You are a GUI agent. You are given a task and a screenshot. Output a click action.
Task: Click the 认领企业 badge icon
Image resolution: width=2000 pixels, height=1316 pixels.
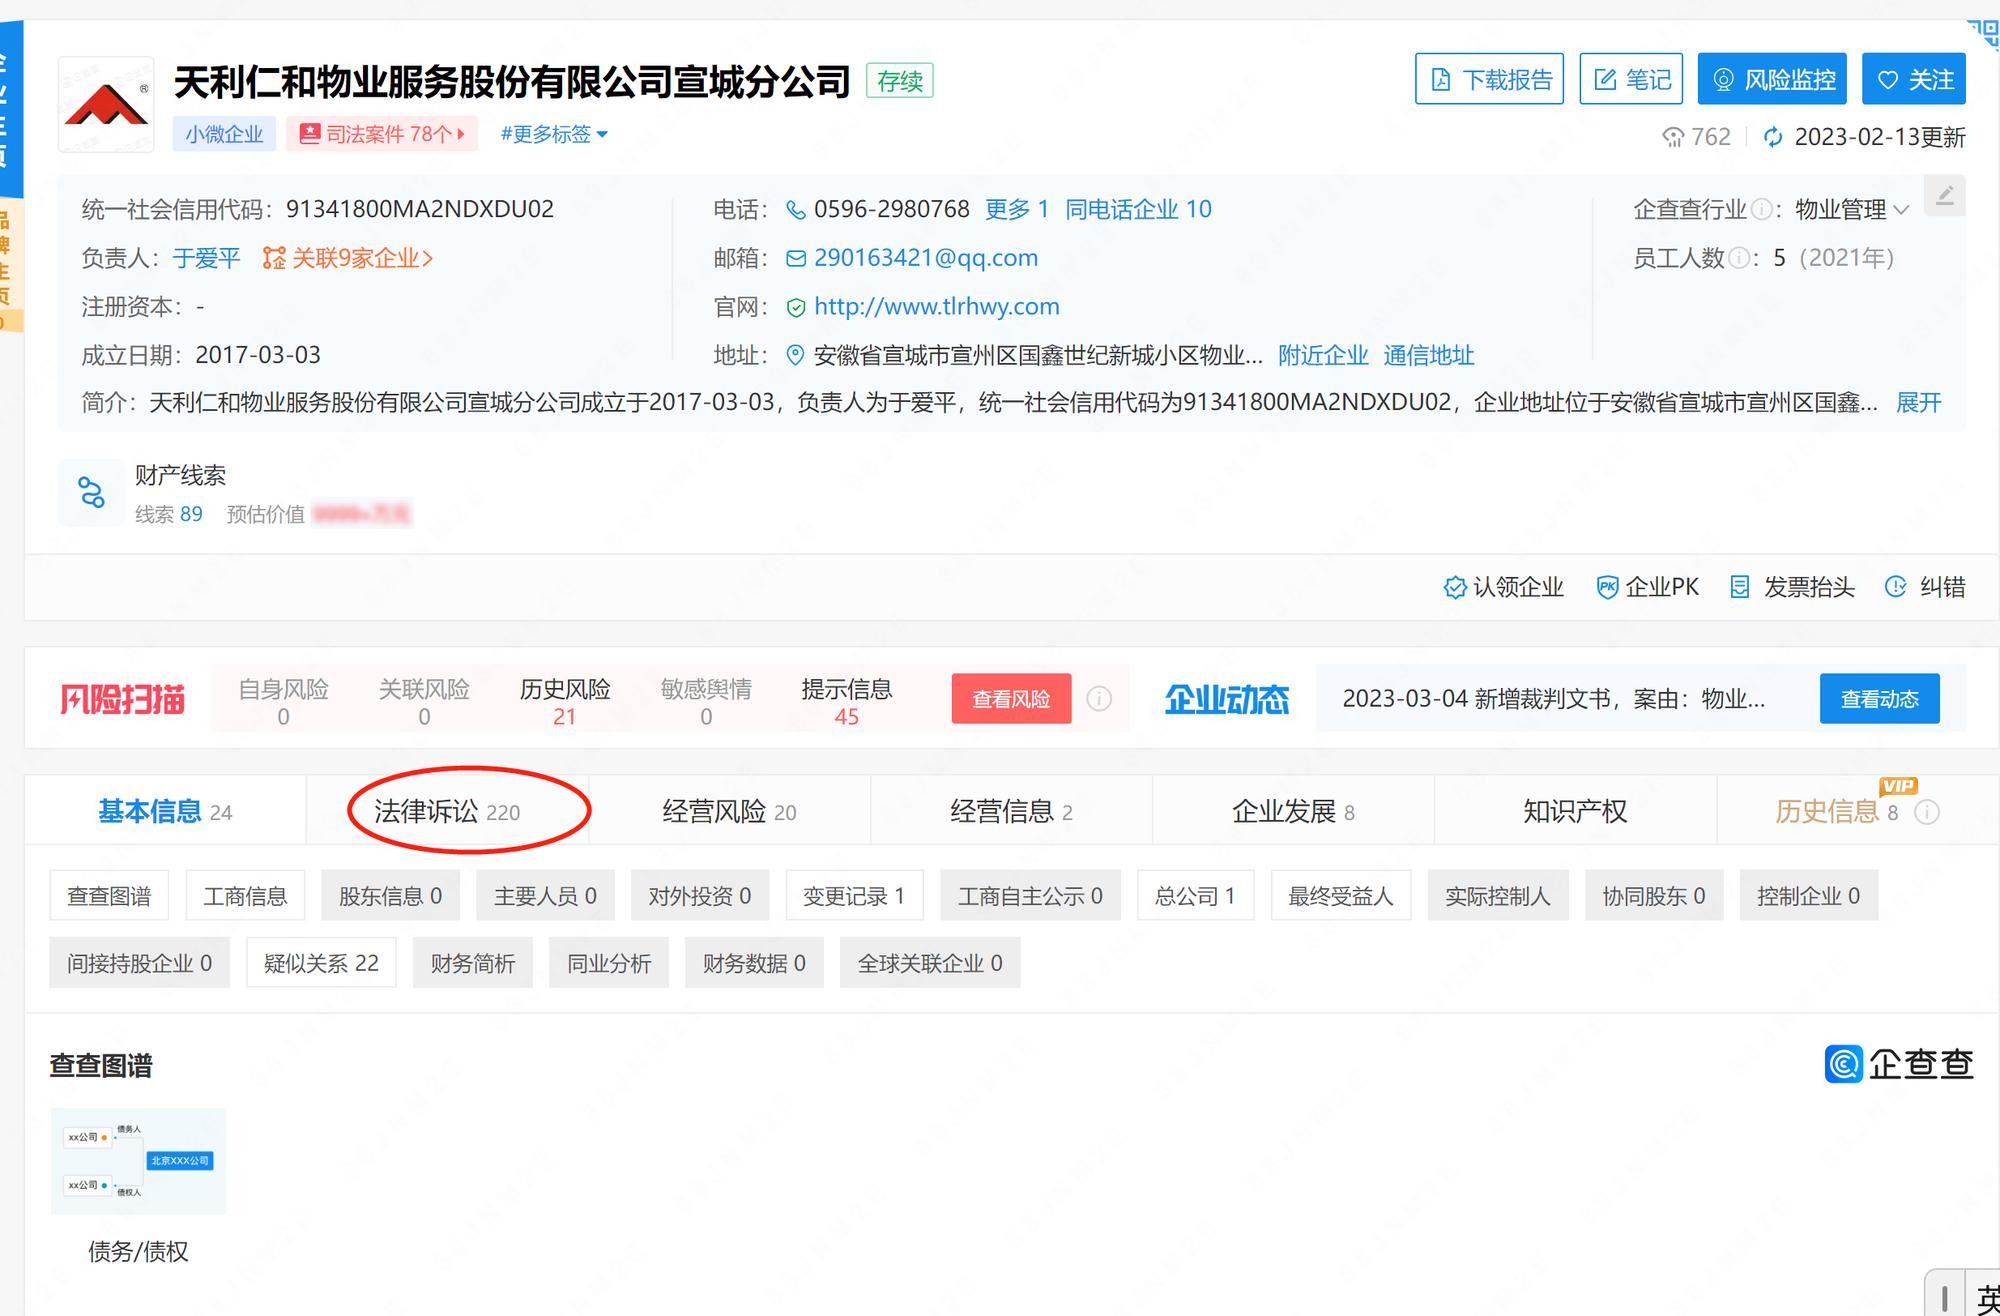[1454, 587]
